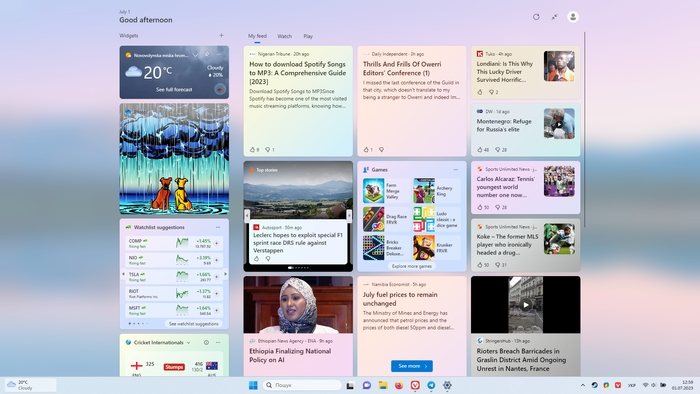Open Telegram from taskbar

point(431,385)
